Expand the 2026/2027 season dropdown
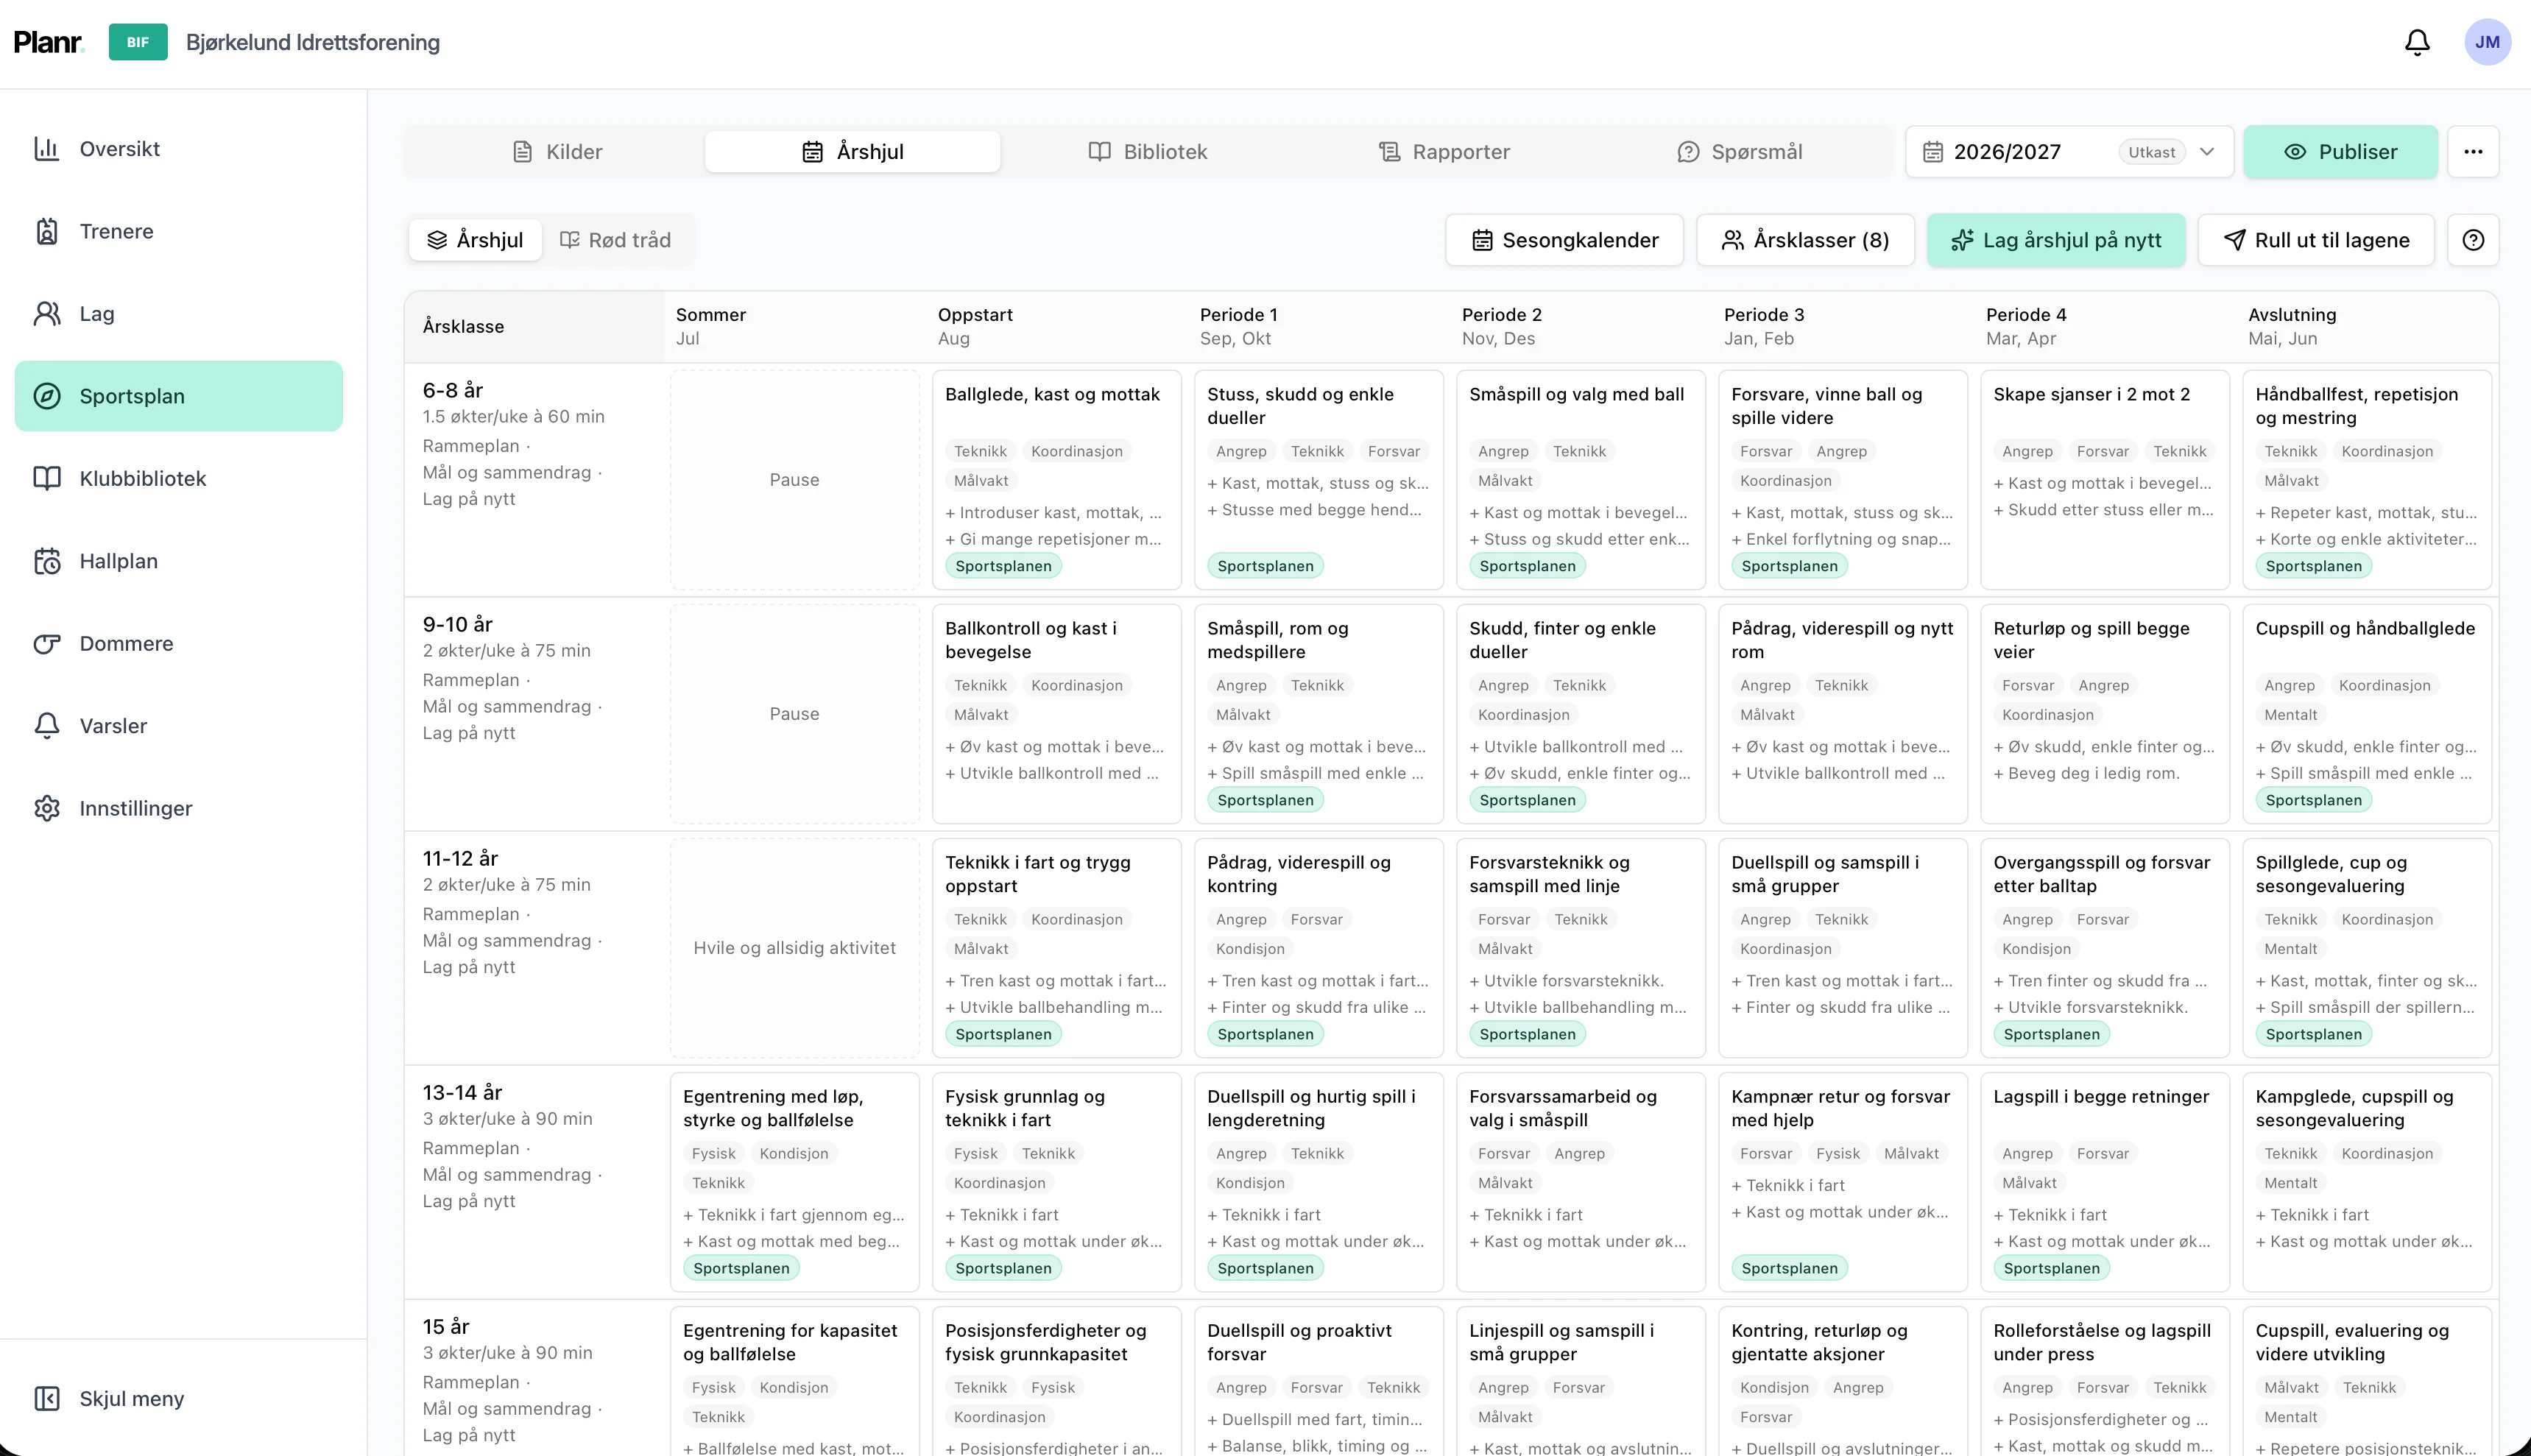The image size is (2531, 1456). [x=2068, y=152]
